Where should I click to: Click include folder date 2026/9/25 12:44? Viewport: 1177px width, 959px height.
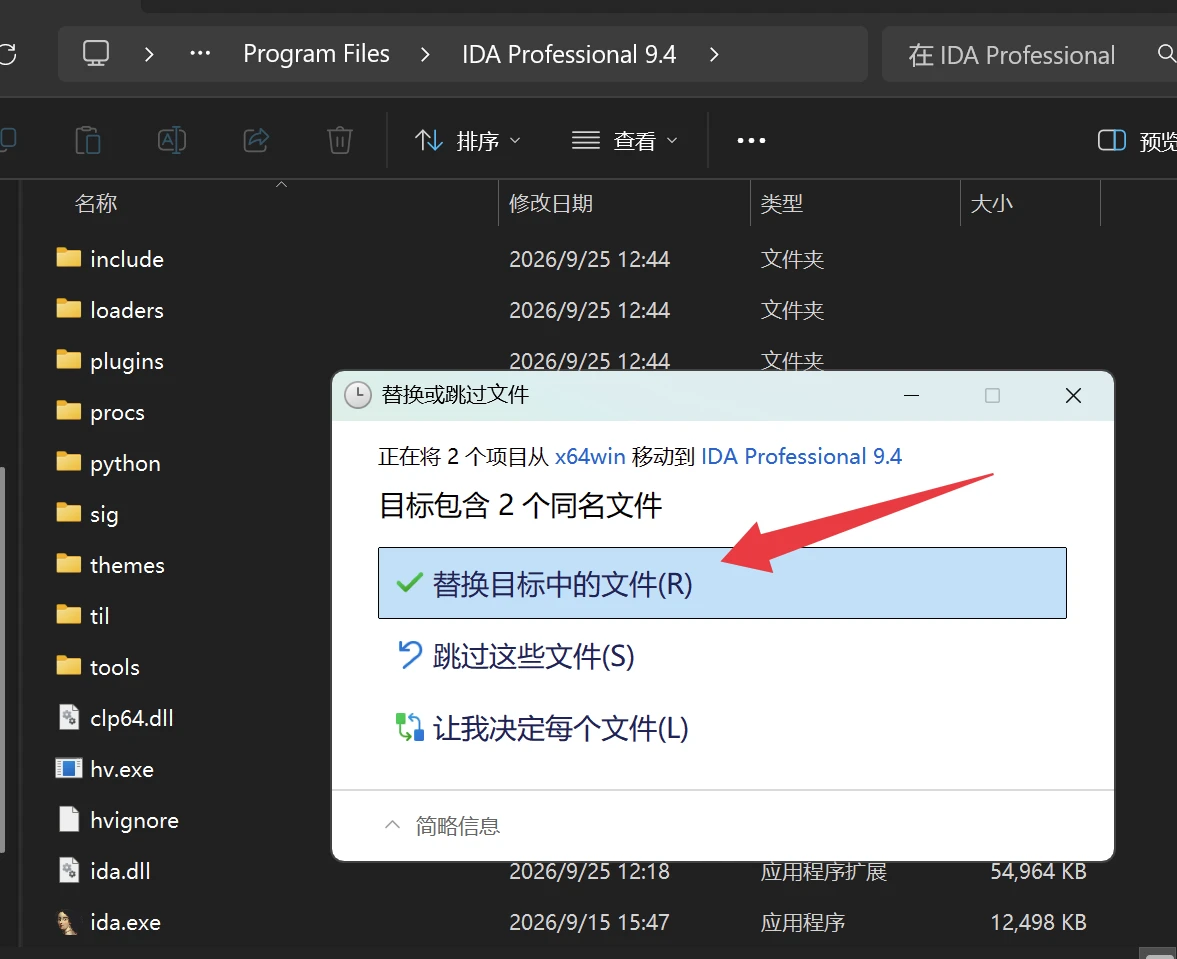click(589, 259)
